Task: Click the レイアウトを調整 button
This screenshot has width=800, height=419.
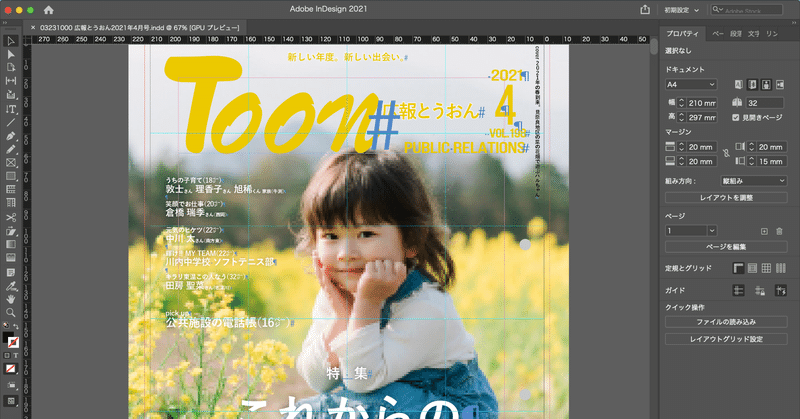Action: (x=726, y=198)
